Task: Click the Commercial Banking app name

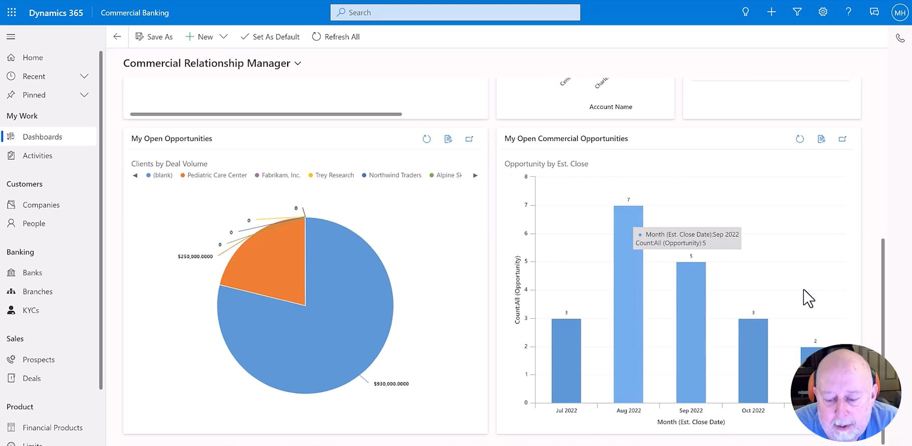Action: click(x=135, y=12)
